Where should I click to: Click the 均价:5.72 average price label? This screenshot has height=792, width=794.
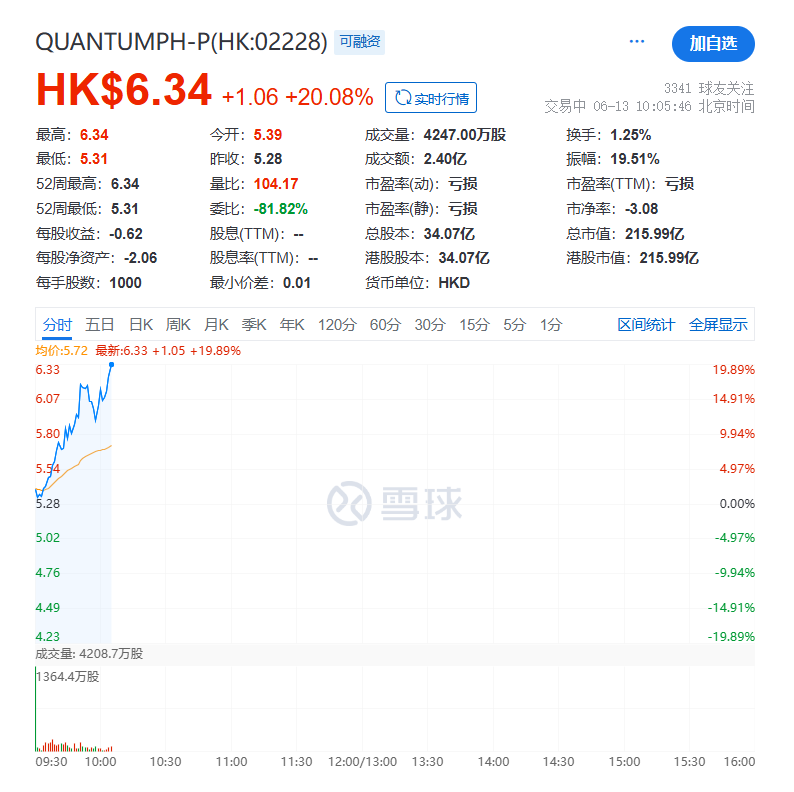tap(61, 350)
